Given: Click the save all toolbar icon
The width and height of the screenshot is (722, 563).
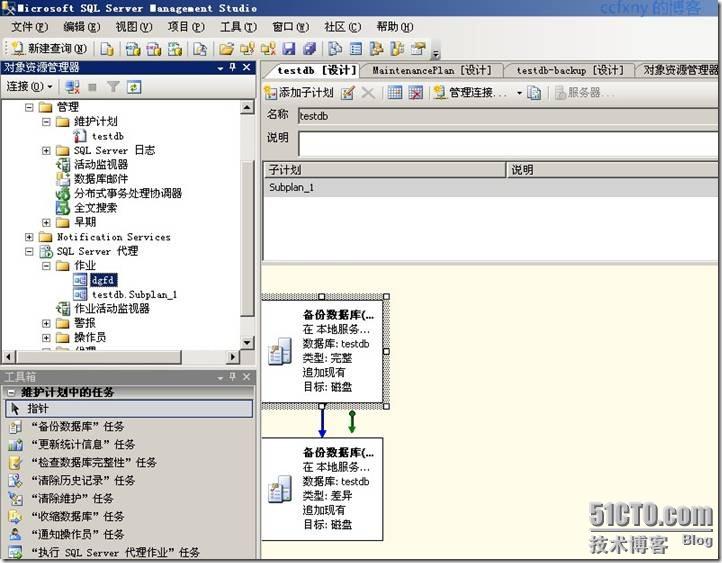Looking at the screenshot, I should click(309, 48).
